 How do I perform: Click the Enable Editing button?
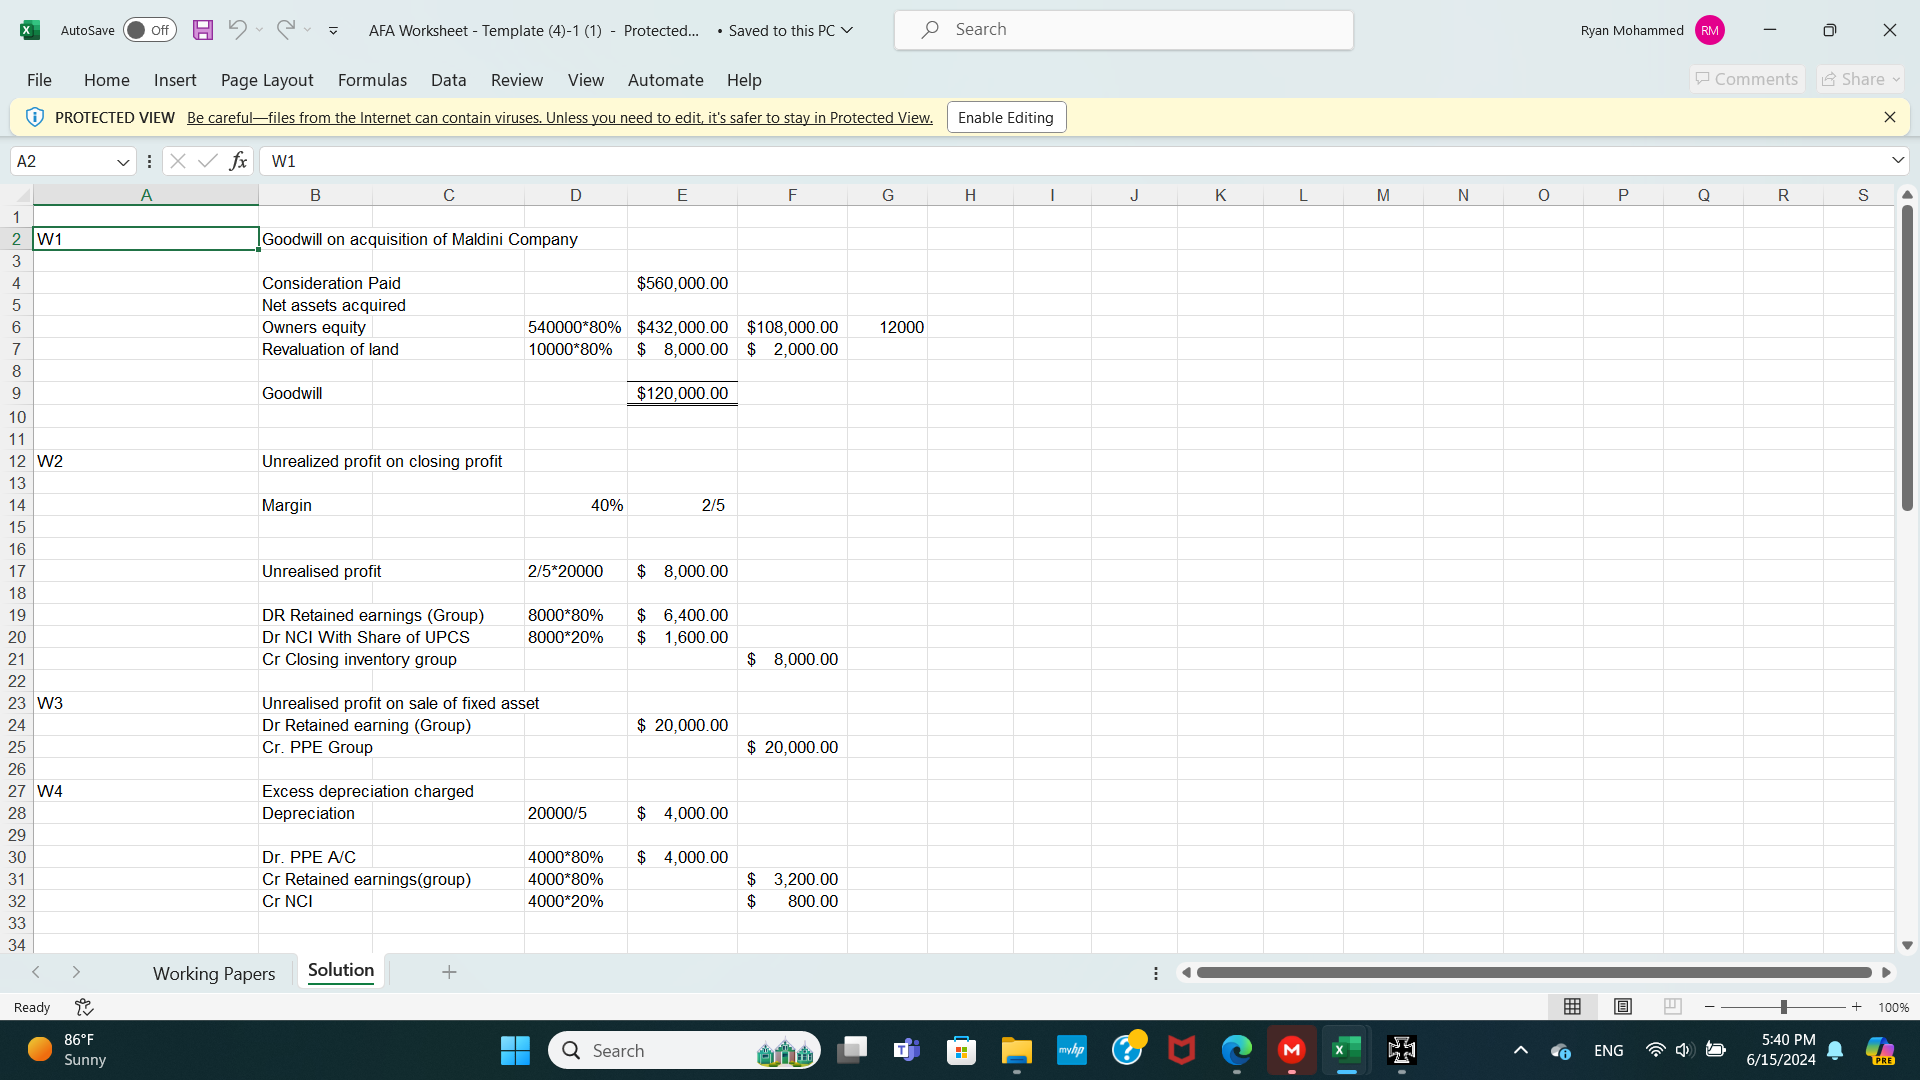point(1005,117)
